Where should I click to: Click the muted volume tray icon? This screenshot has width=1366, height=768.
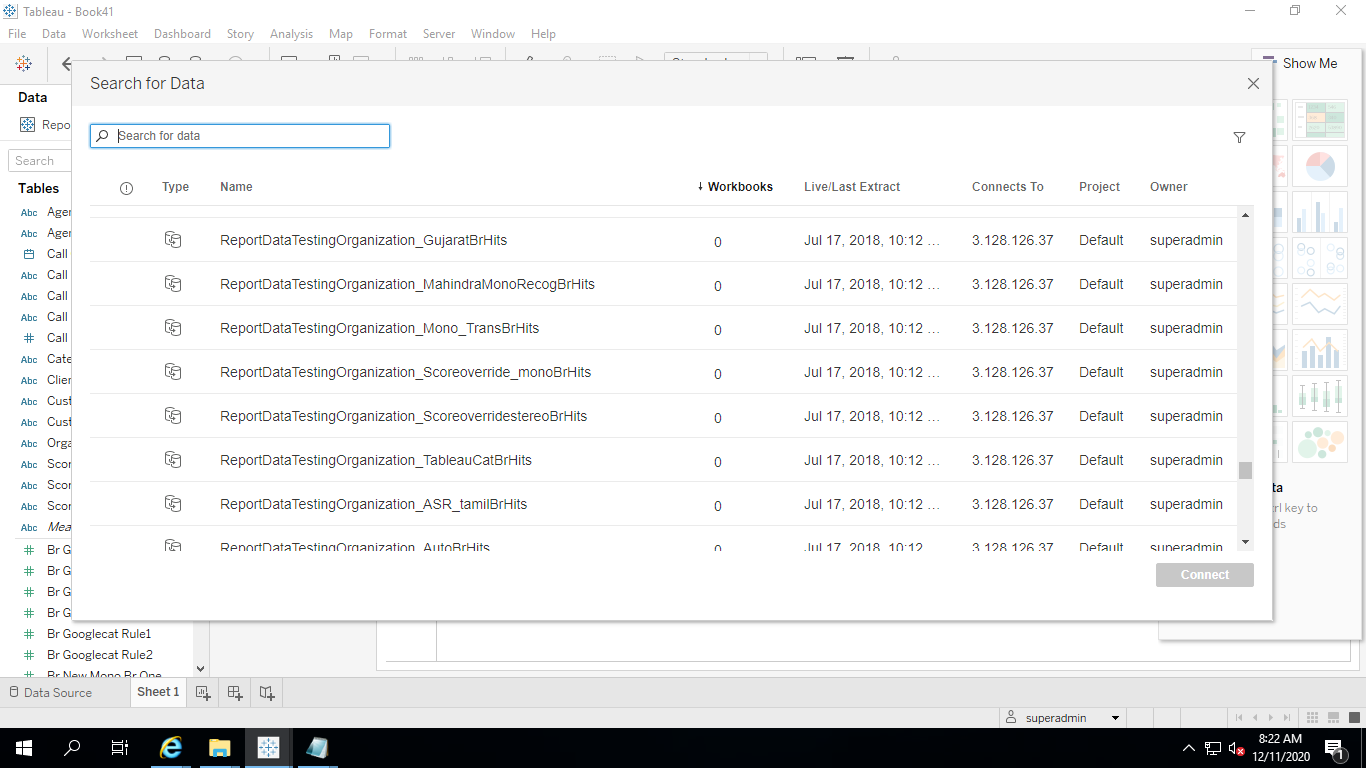[x=1237, y=748]
